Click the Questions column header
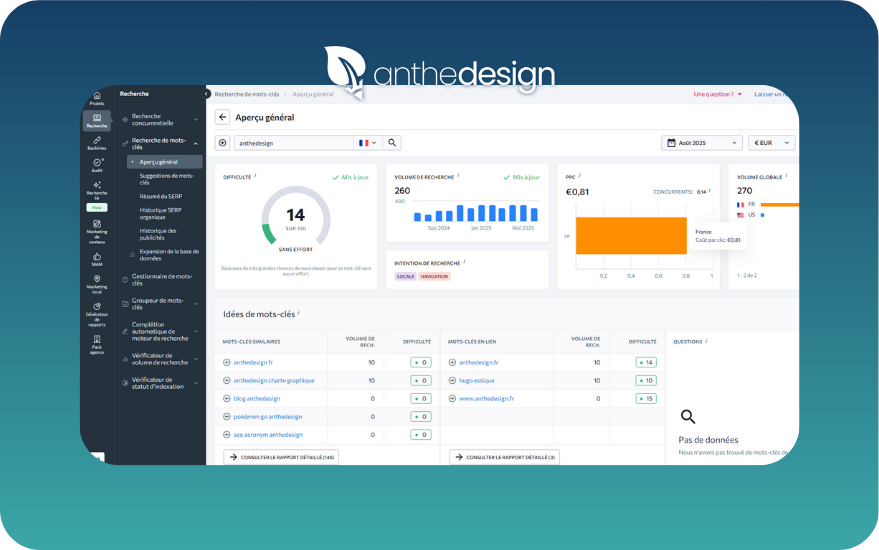The height and width of the screenshot is (550, 879). (688, 341)
